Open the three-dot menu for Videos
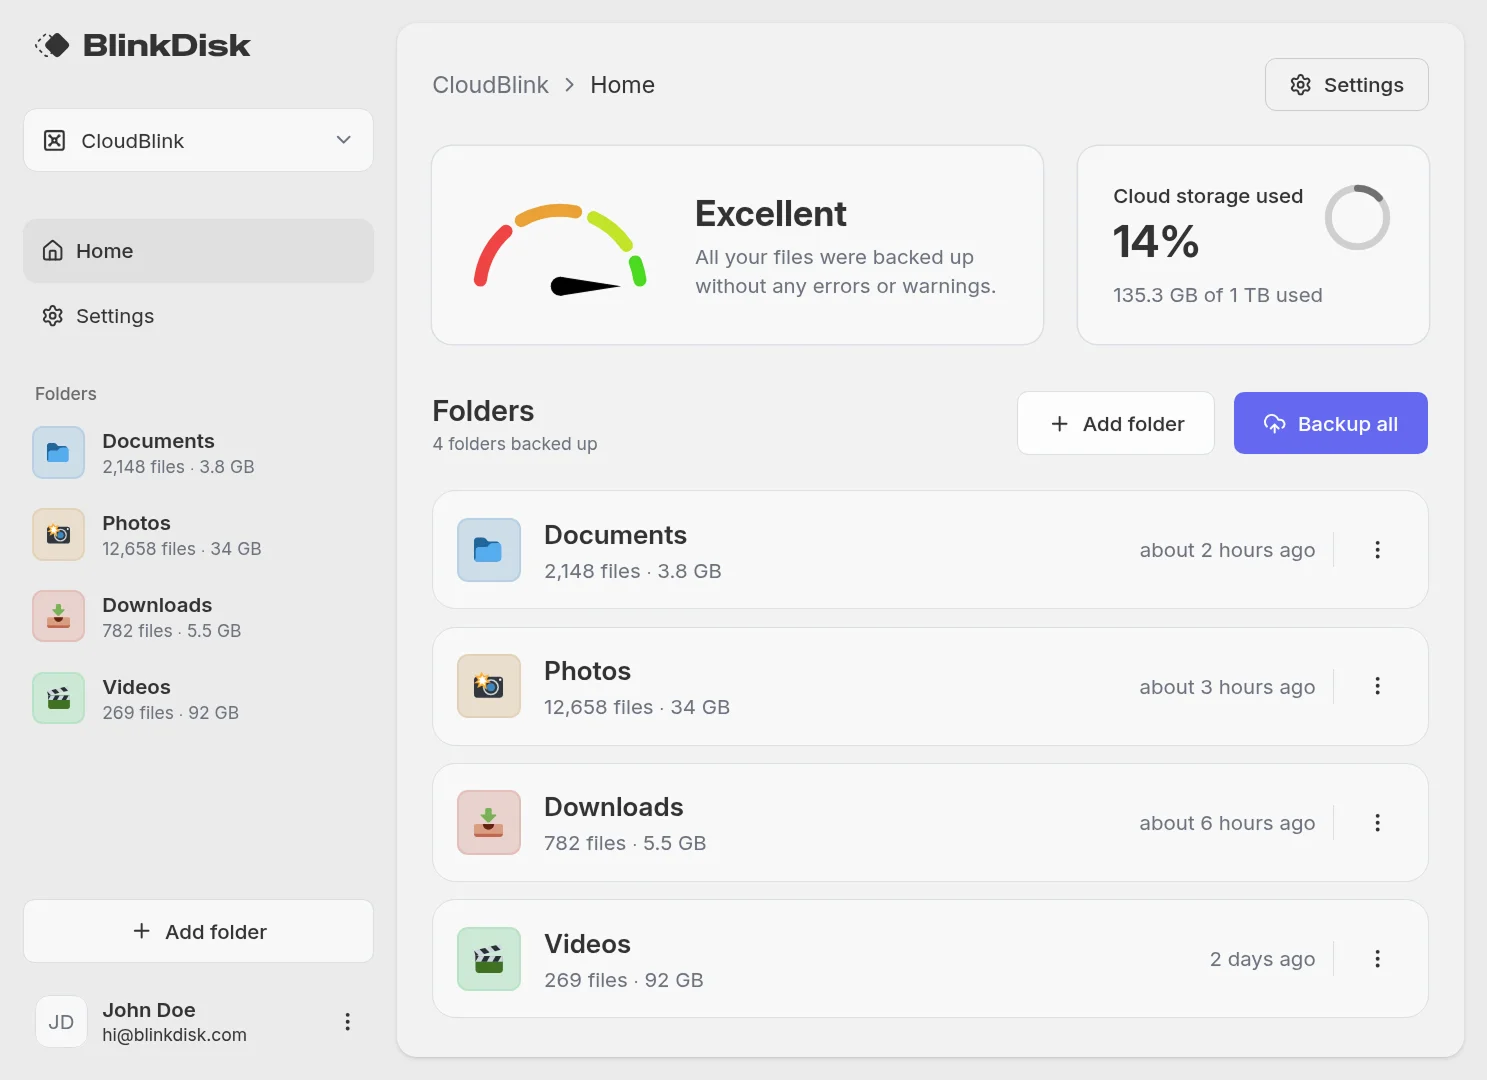This screenshot has height=1080, width=1487. pyautogui.click(x=1377, y=958)
